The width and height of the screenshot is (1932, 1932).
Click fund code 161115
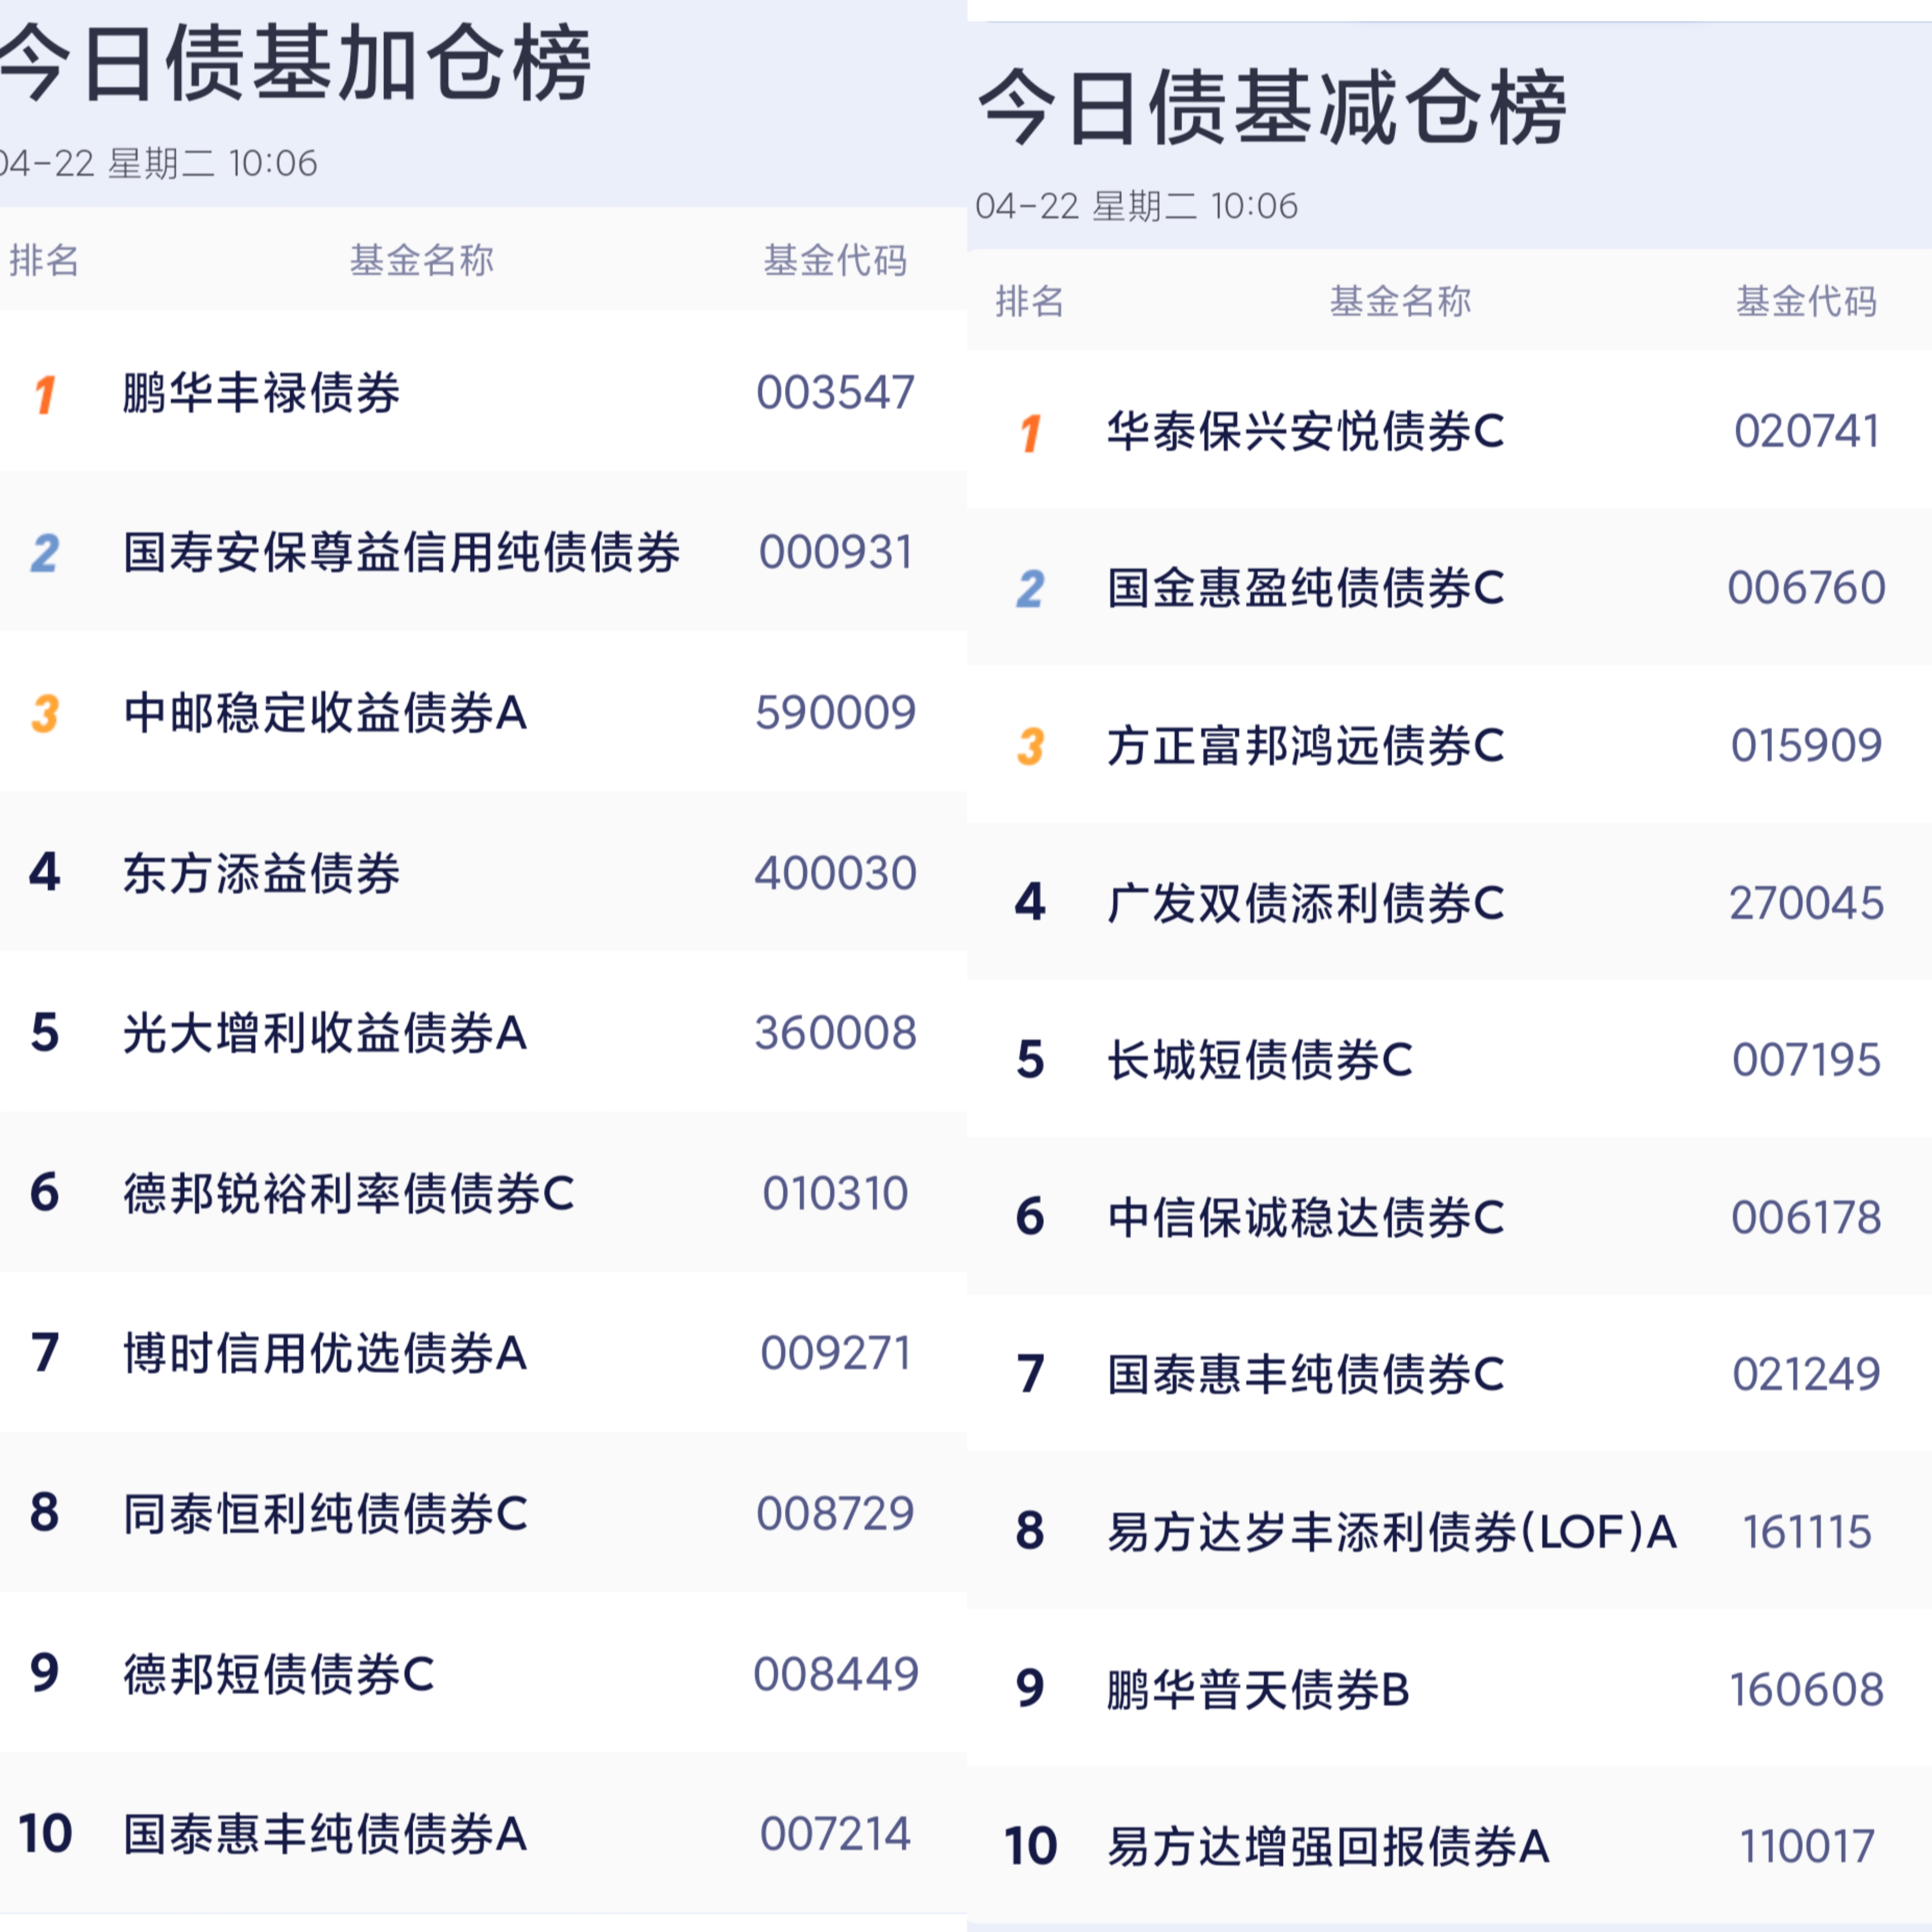1806,1532
